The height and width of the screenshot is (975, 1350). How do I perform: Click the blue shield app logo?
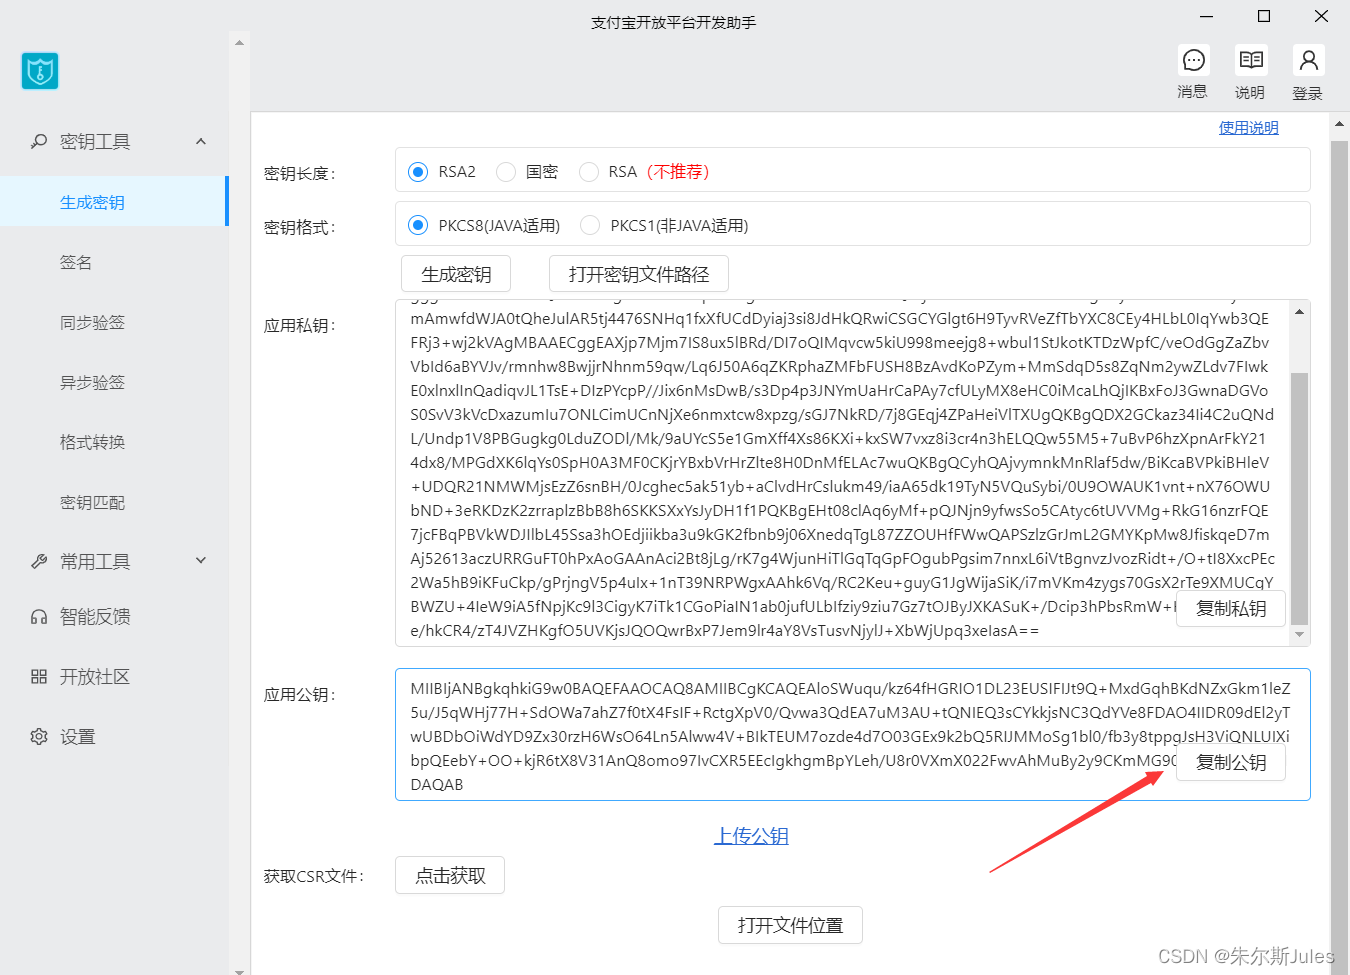(40, 71)
